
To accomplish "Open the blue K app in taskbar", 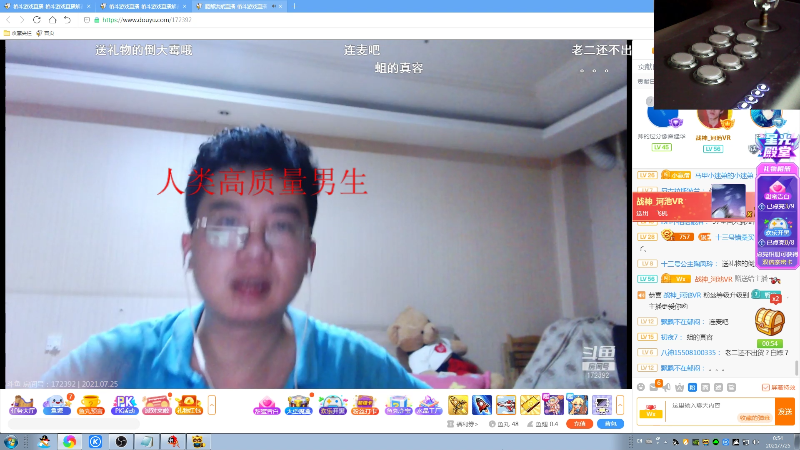I will (x=95, y=441).
